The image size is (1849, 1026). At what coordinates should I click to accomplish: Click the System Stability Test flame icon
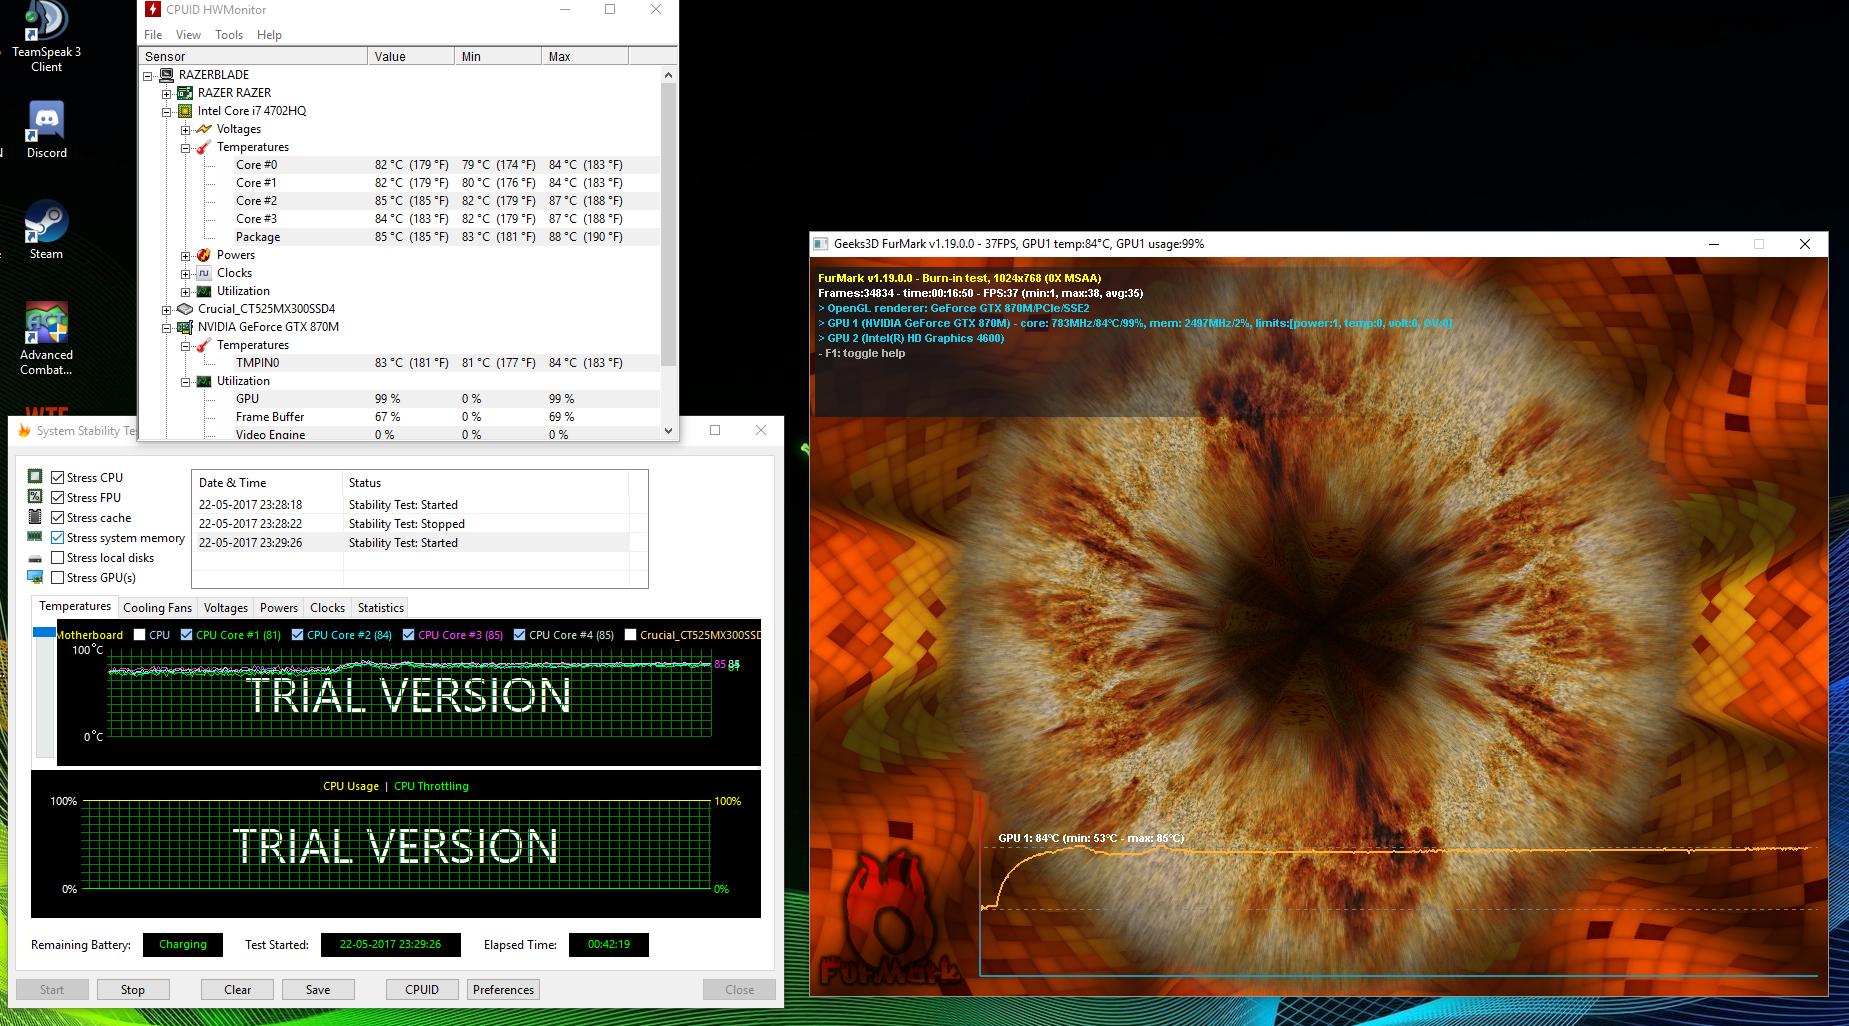(25, 431)
